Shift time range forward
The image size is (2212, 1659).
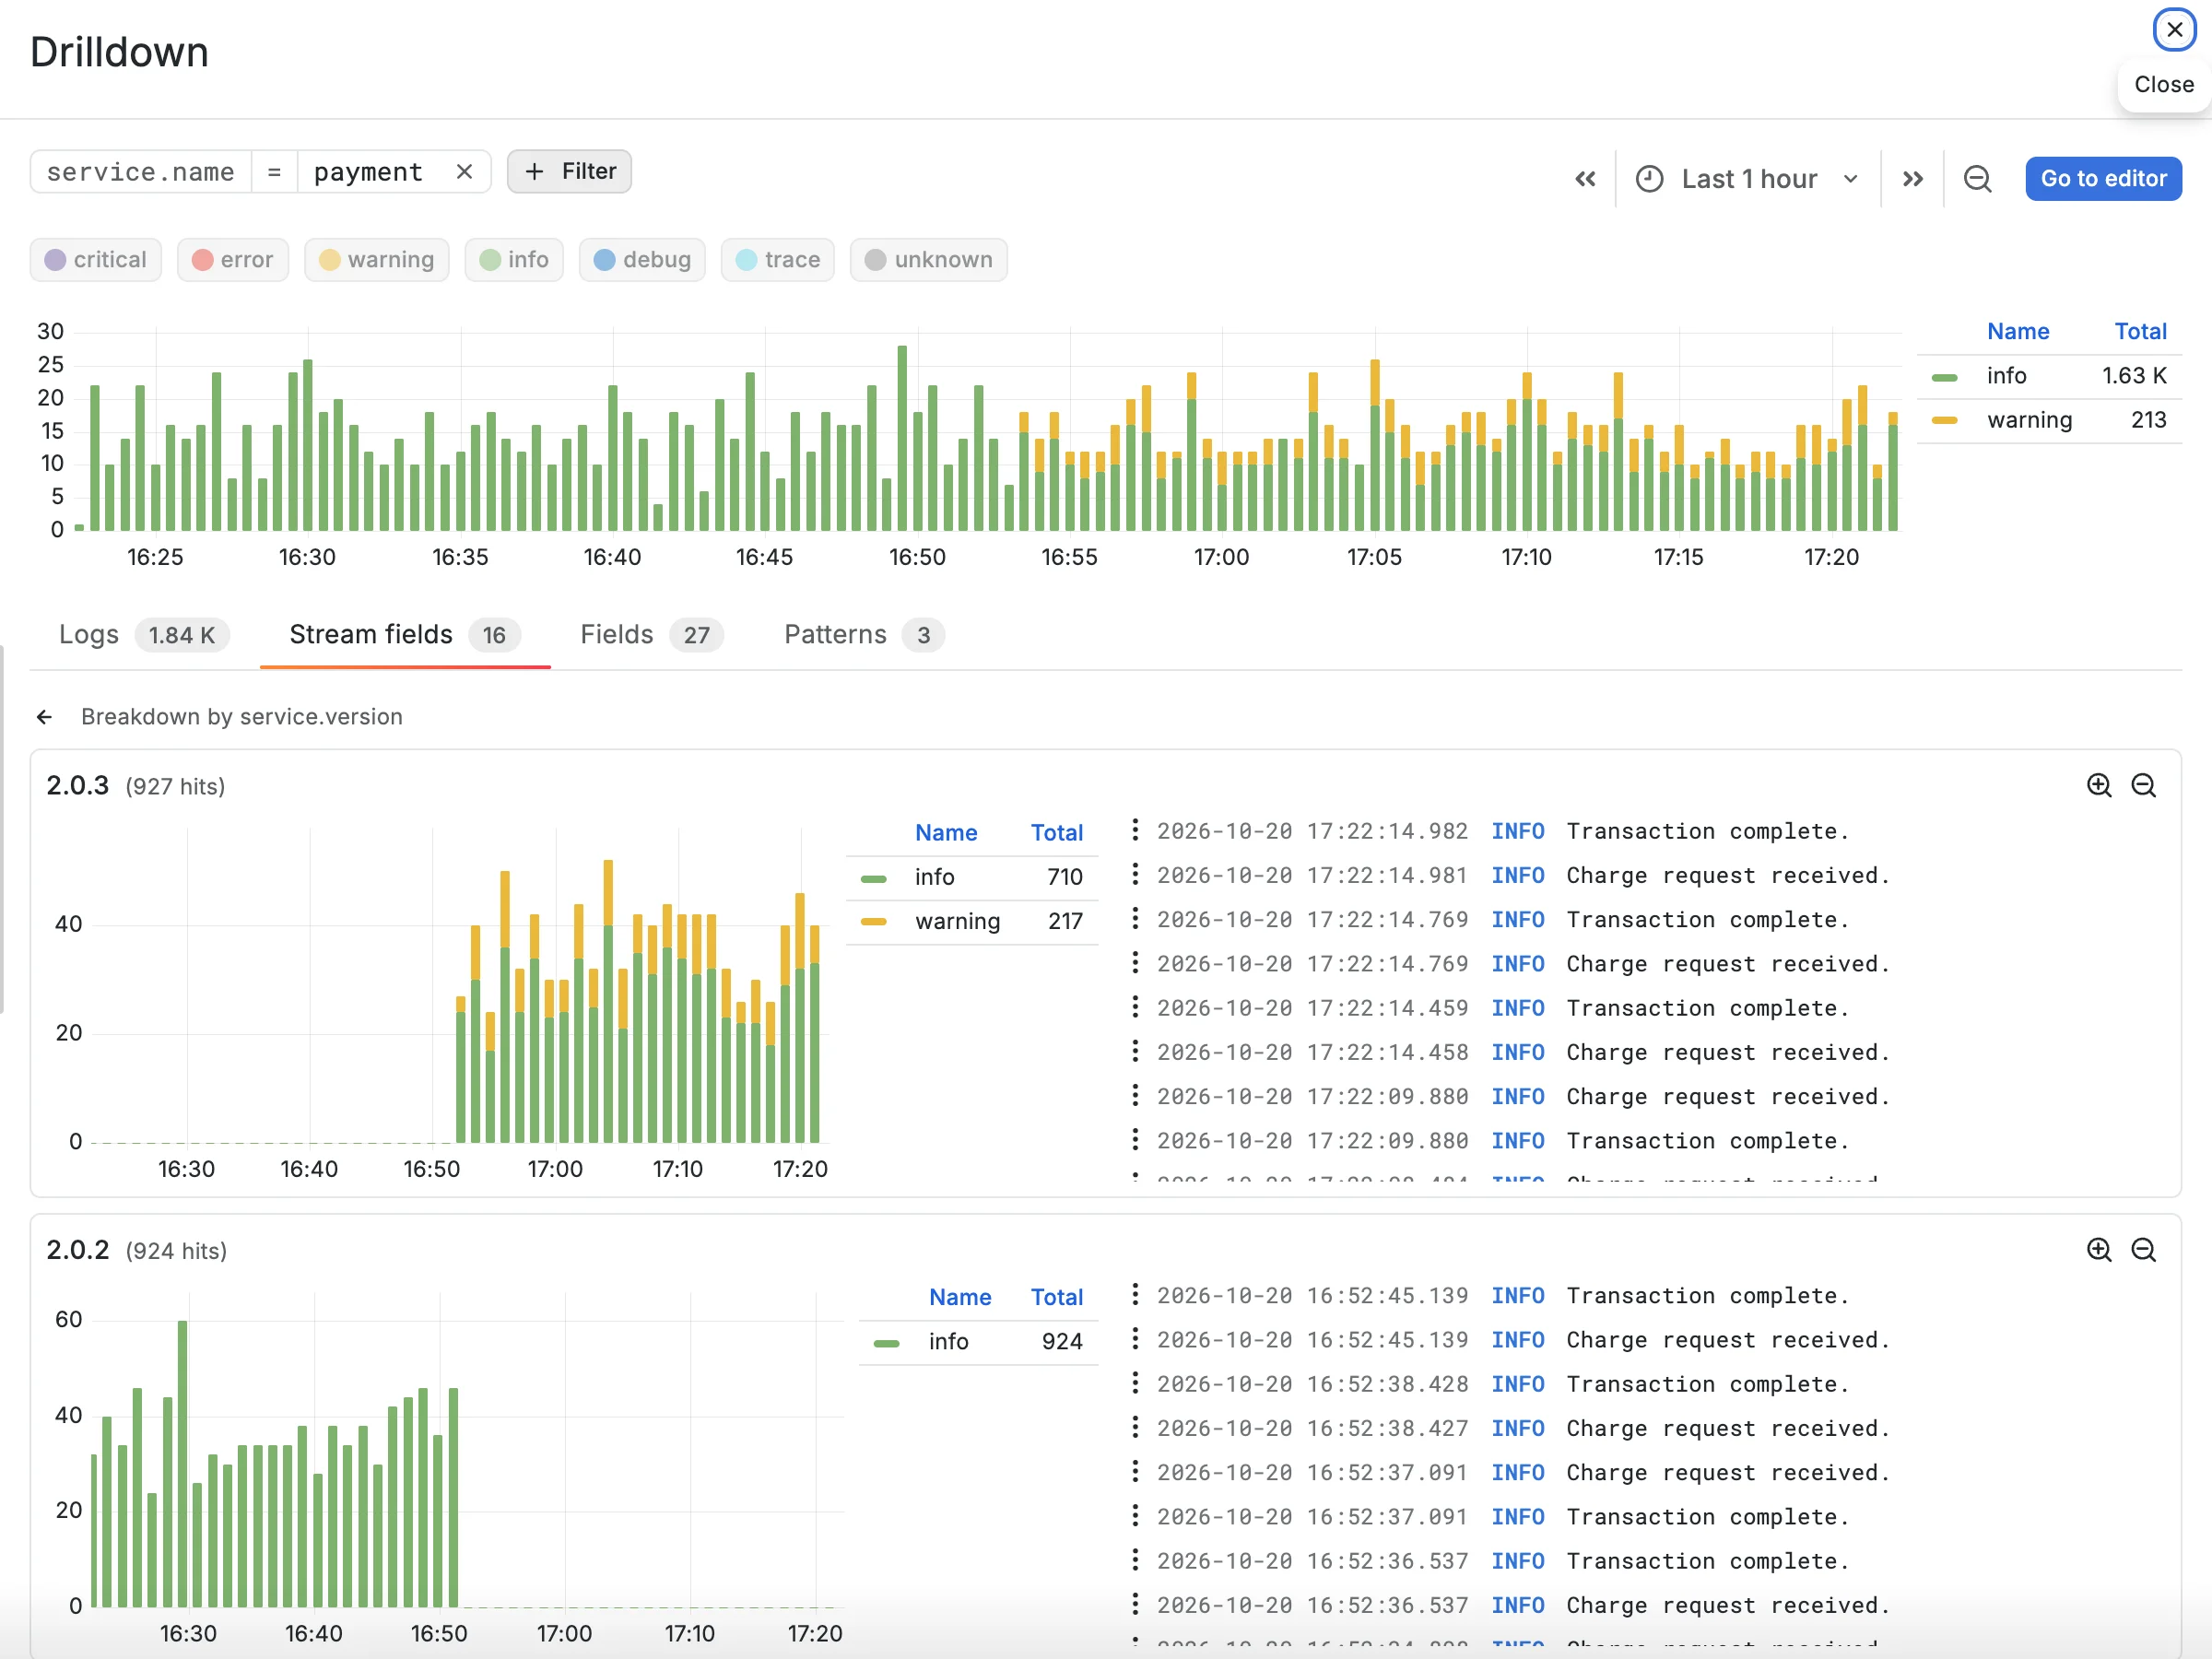1912,179
